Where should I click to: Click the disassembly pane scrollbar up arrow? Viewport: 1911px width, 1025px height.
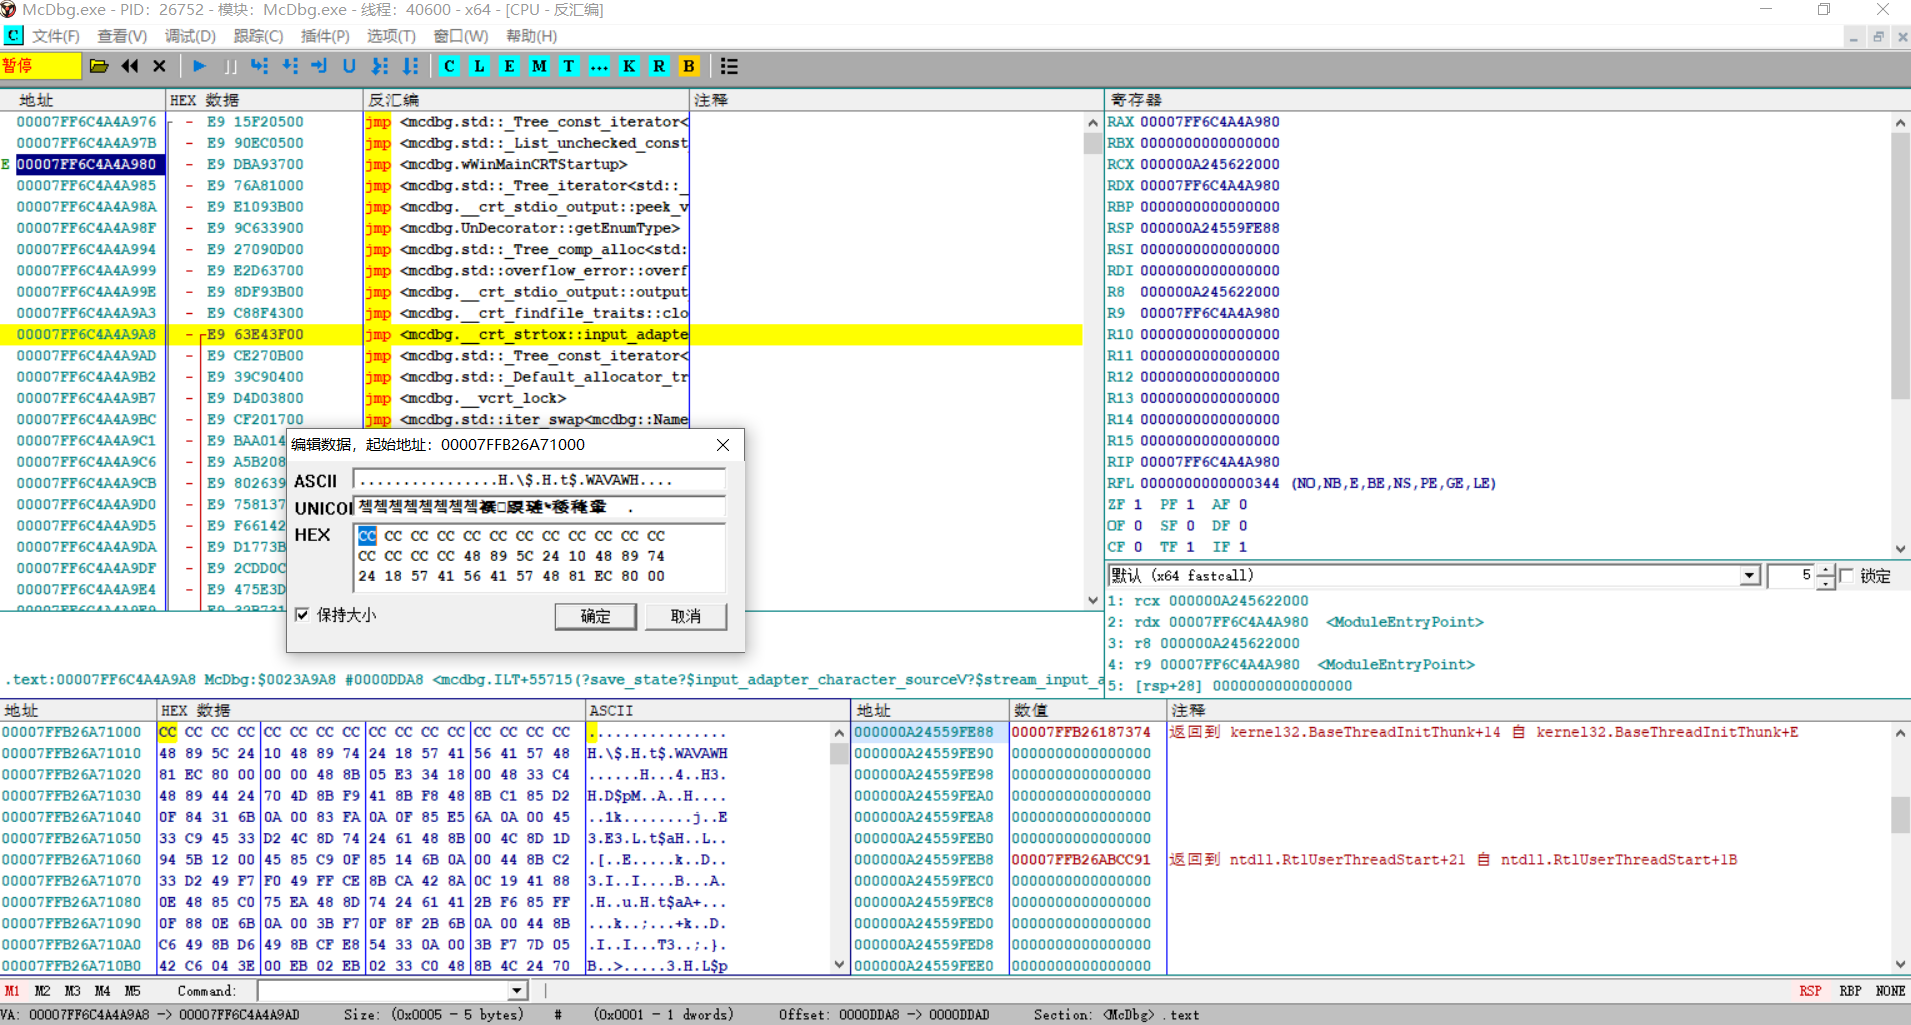coord(1092,123)
